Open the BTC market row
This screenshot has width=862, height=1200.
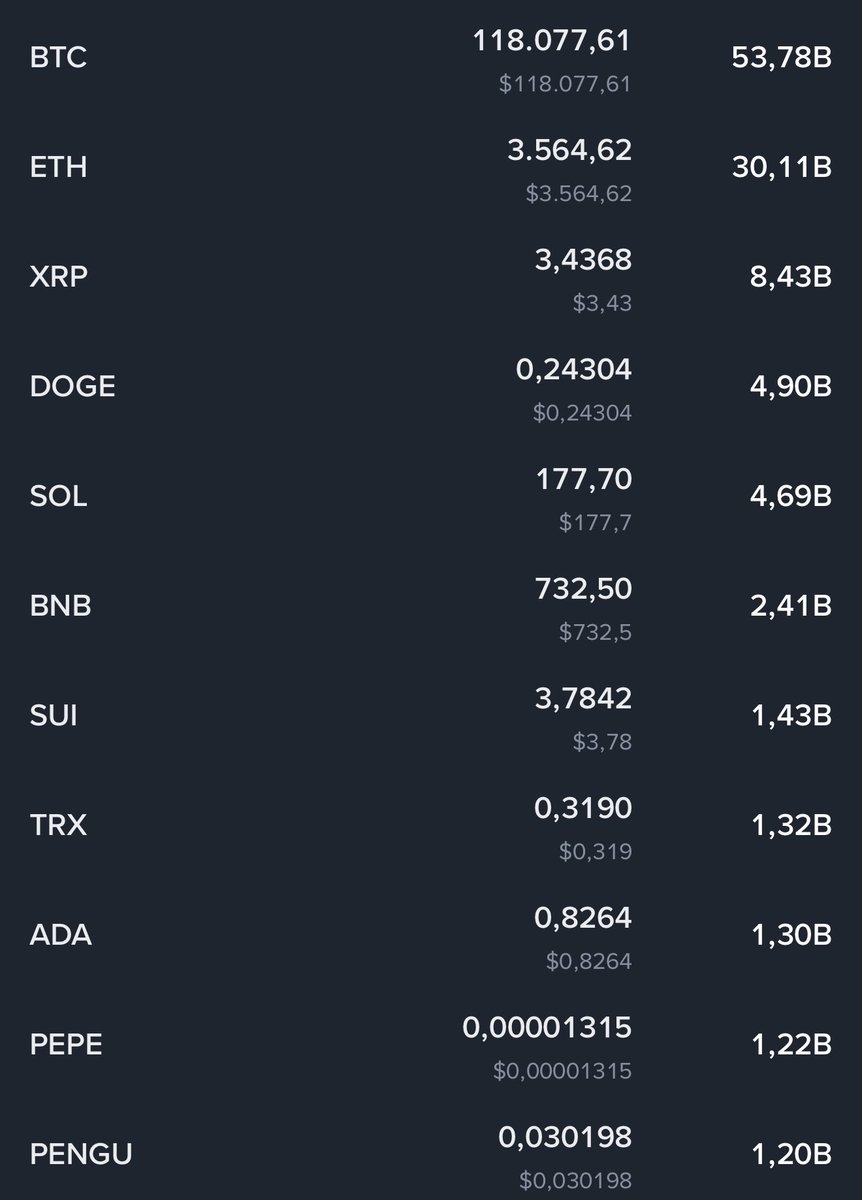[x=431, y=58]
